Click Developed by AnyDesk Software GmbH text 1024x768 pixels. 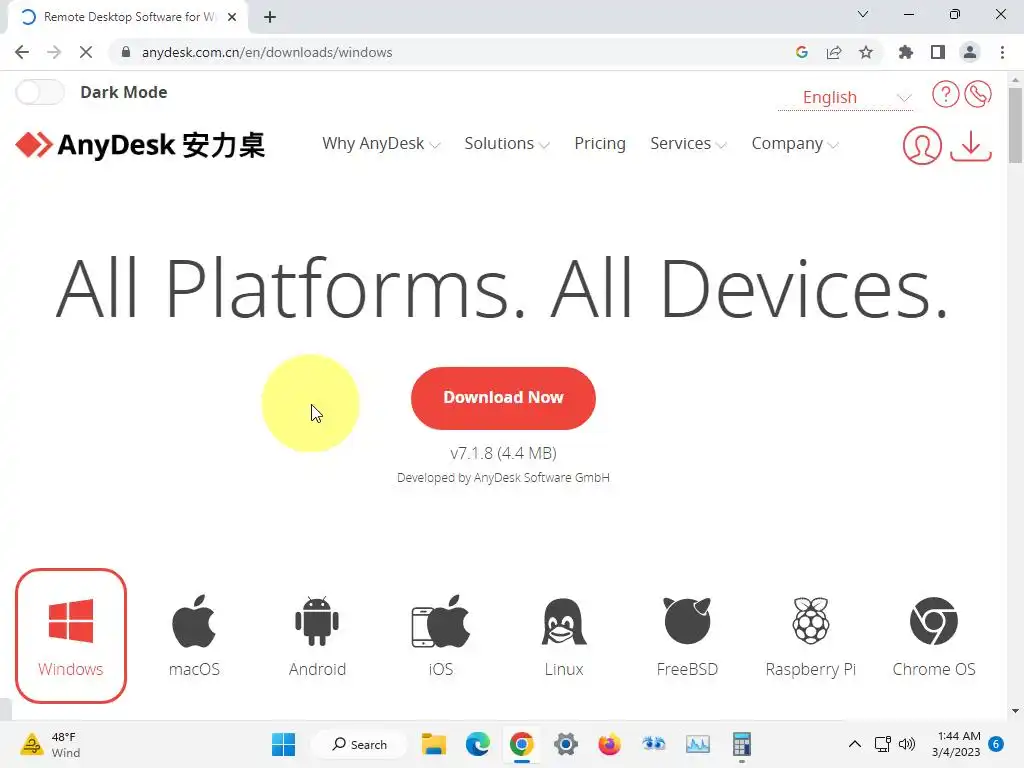pos(503,477)
